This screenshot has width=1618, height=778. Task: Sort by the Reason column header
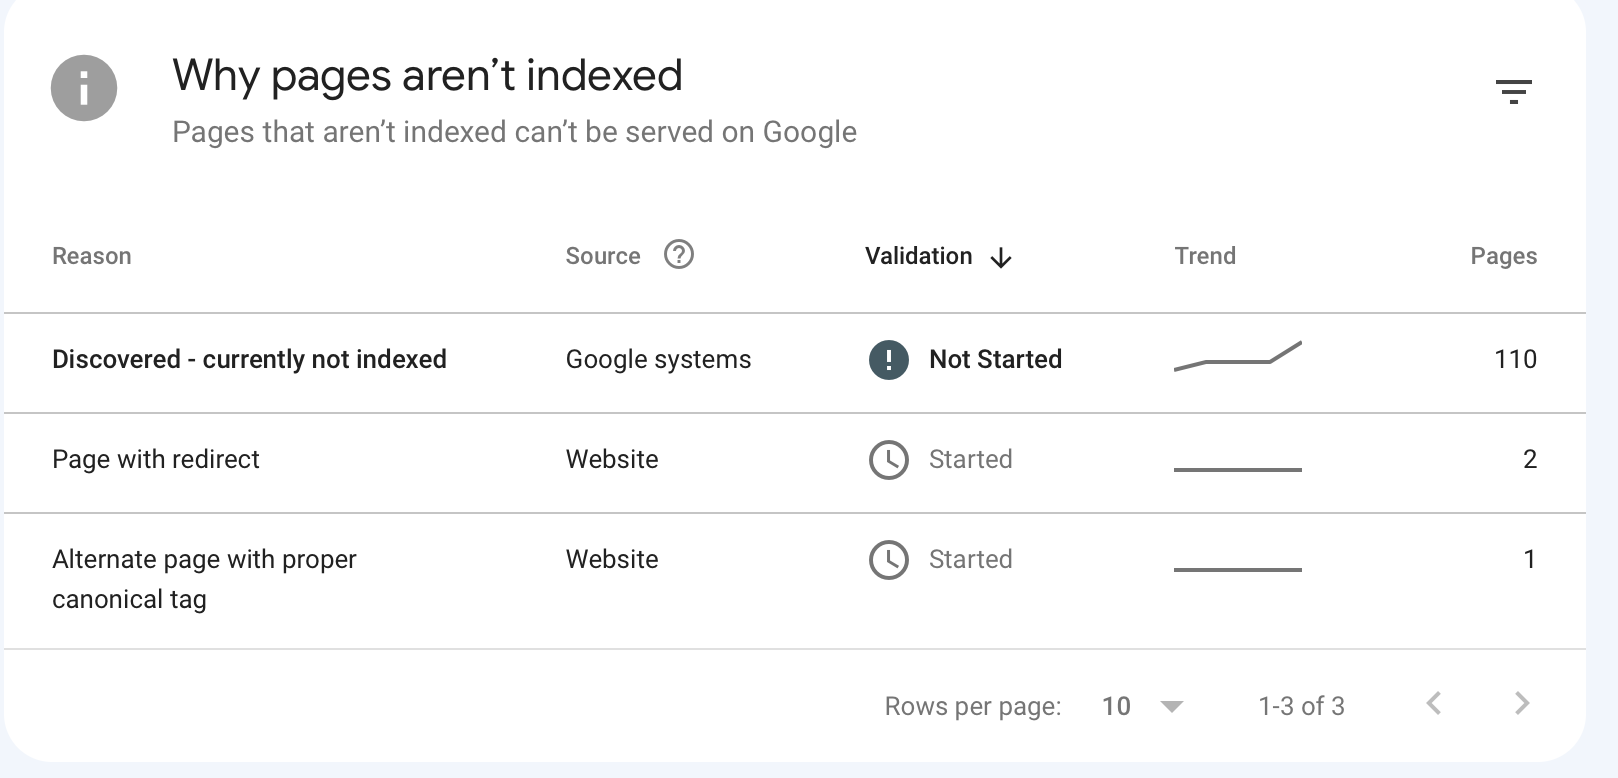[x=91, y=256]
